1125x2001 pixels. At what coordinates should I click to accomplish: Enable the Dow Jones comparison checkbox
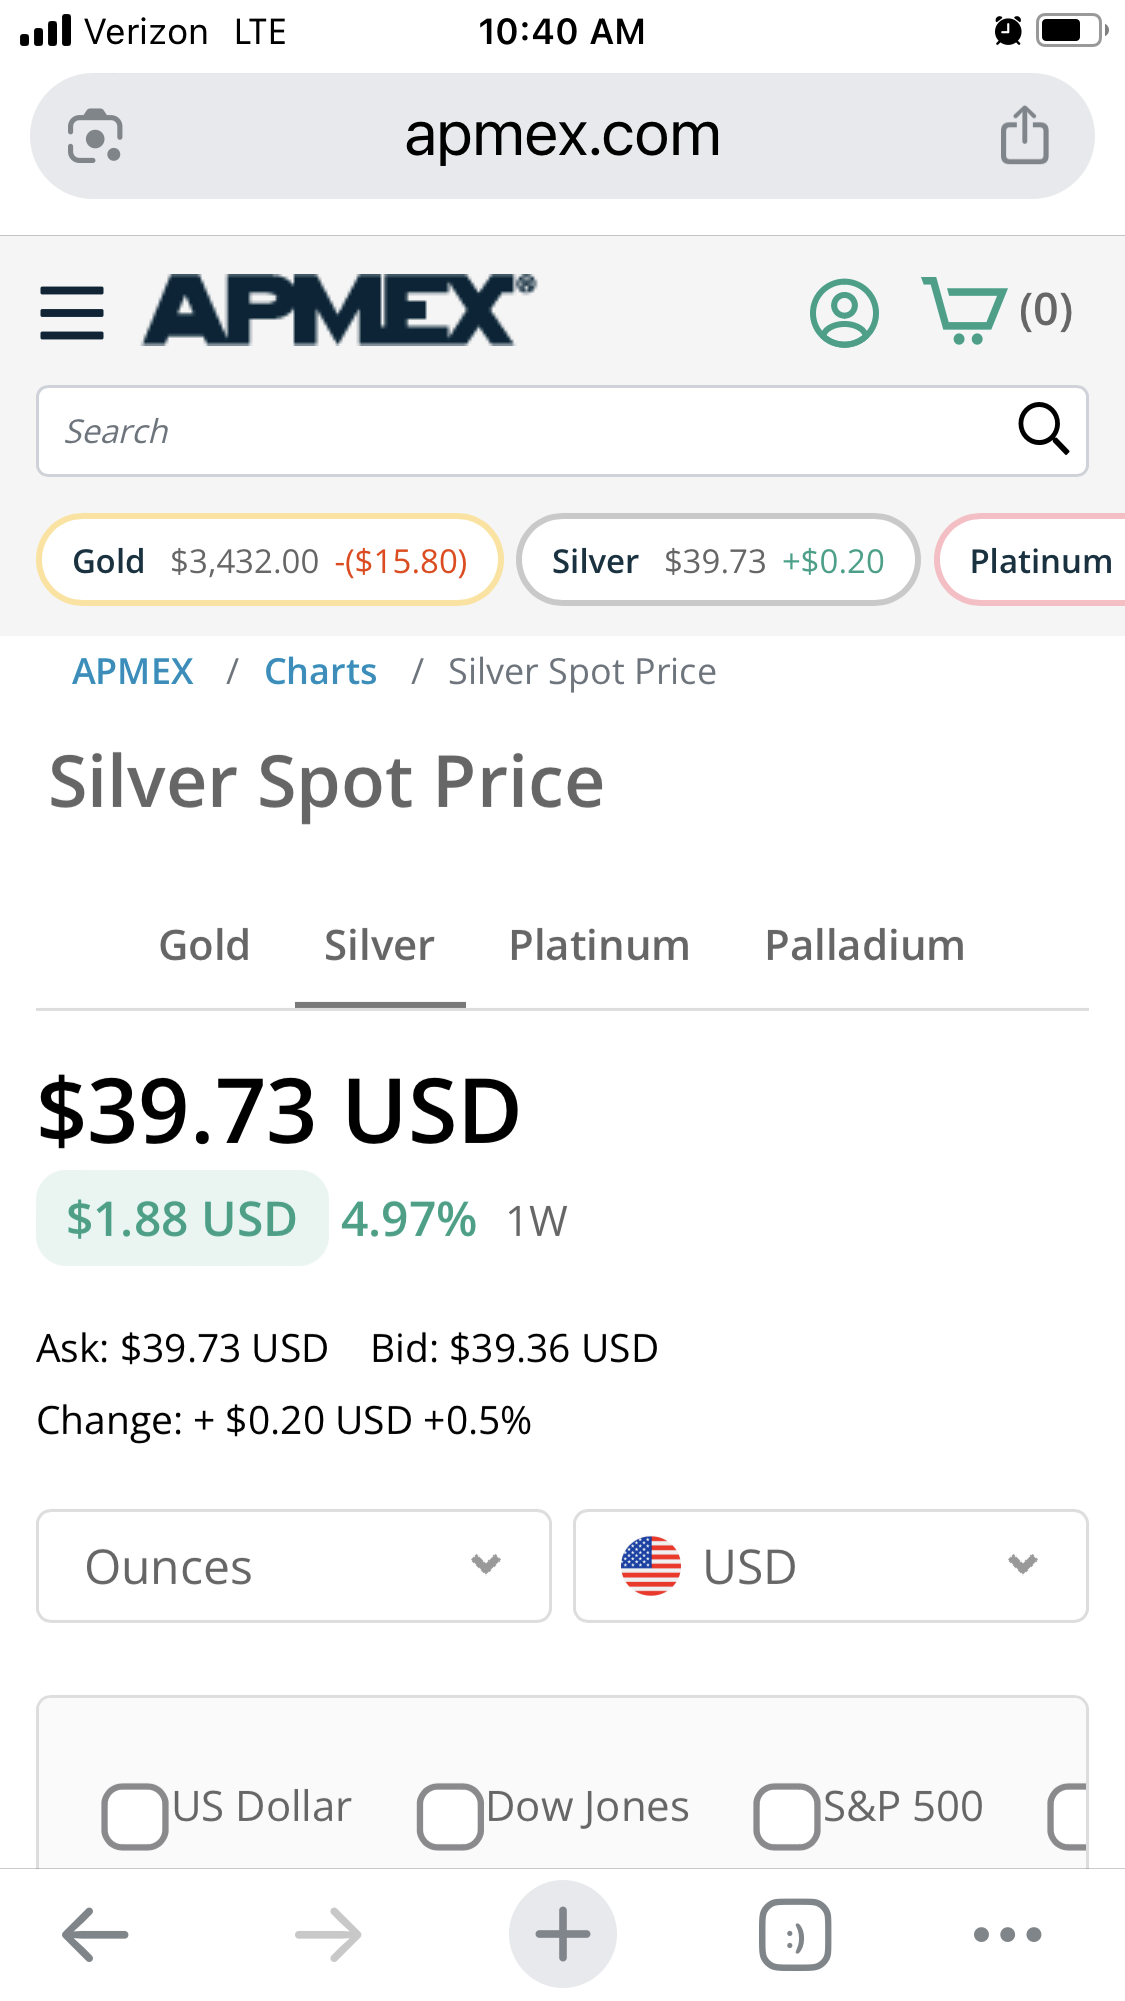coord(450,1816)
